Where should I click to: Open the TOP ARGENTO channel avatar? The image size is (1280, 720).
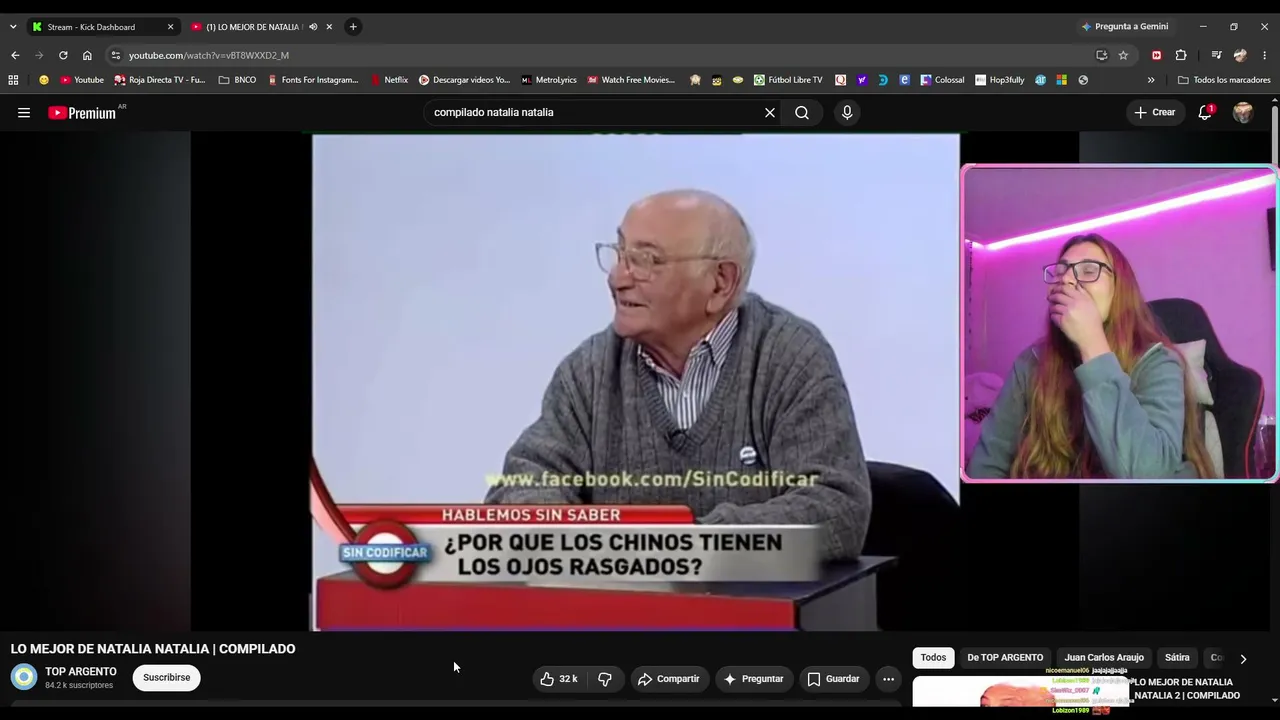click(x=24, y=677)
